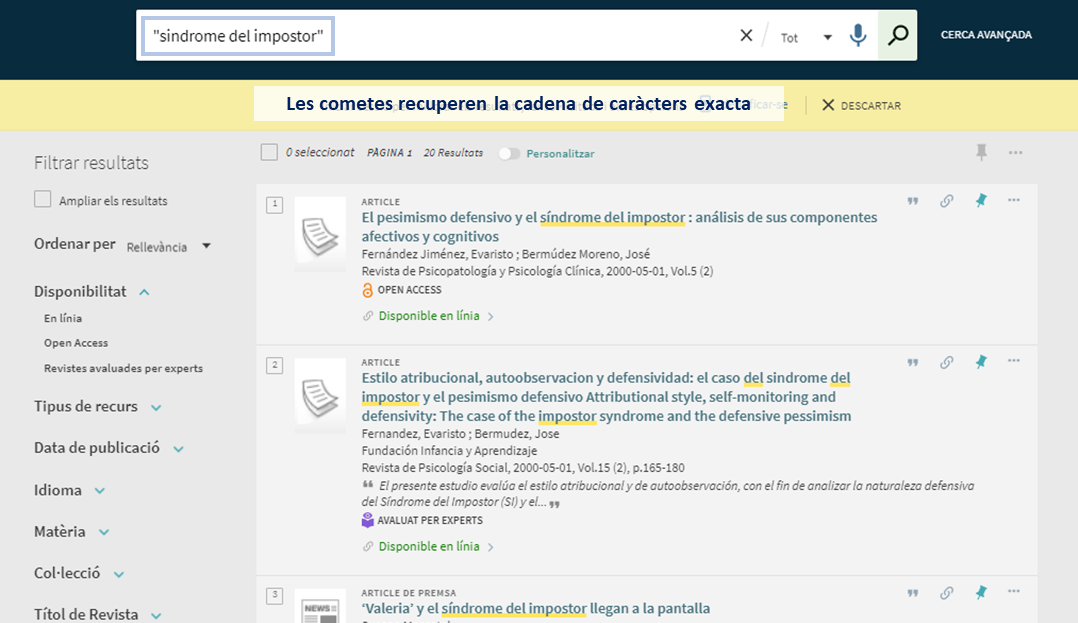The image size is (1078, 623).
Task: Open 'Valeria y el síndrome del impostor' title
Action: tap(536, 609)
